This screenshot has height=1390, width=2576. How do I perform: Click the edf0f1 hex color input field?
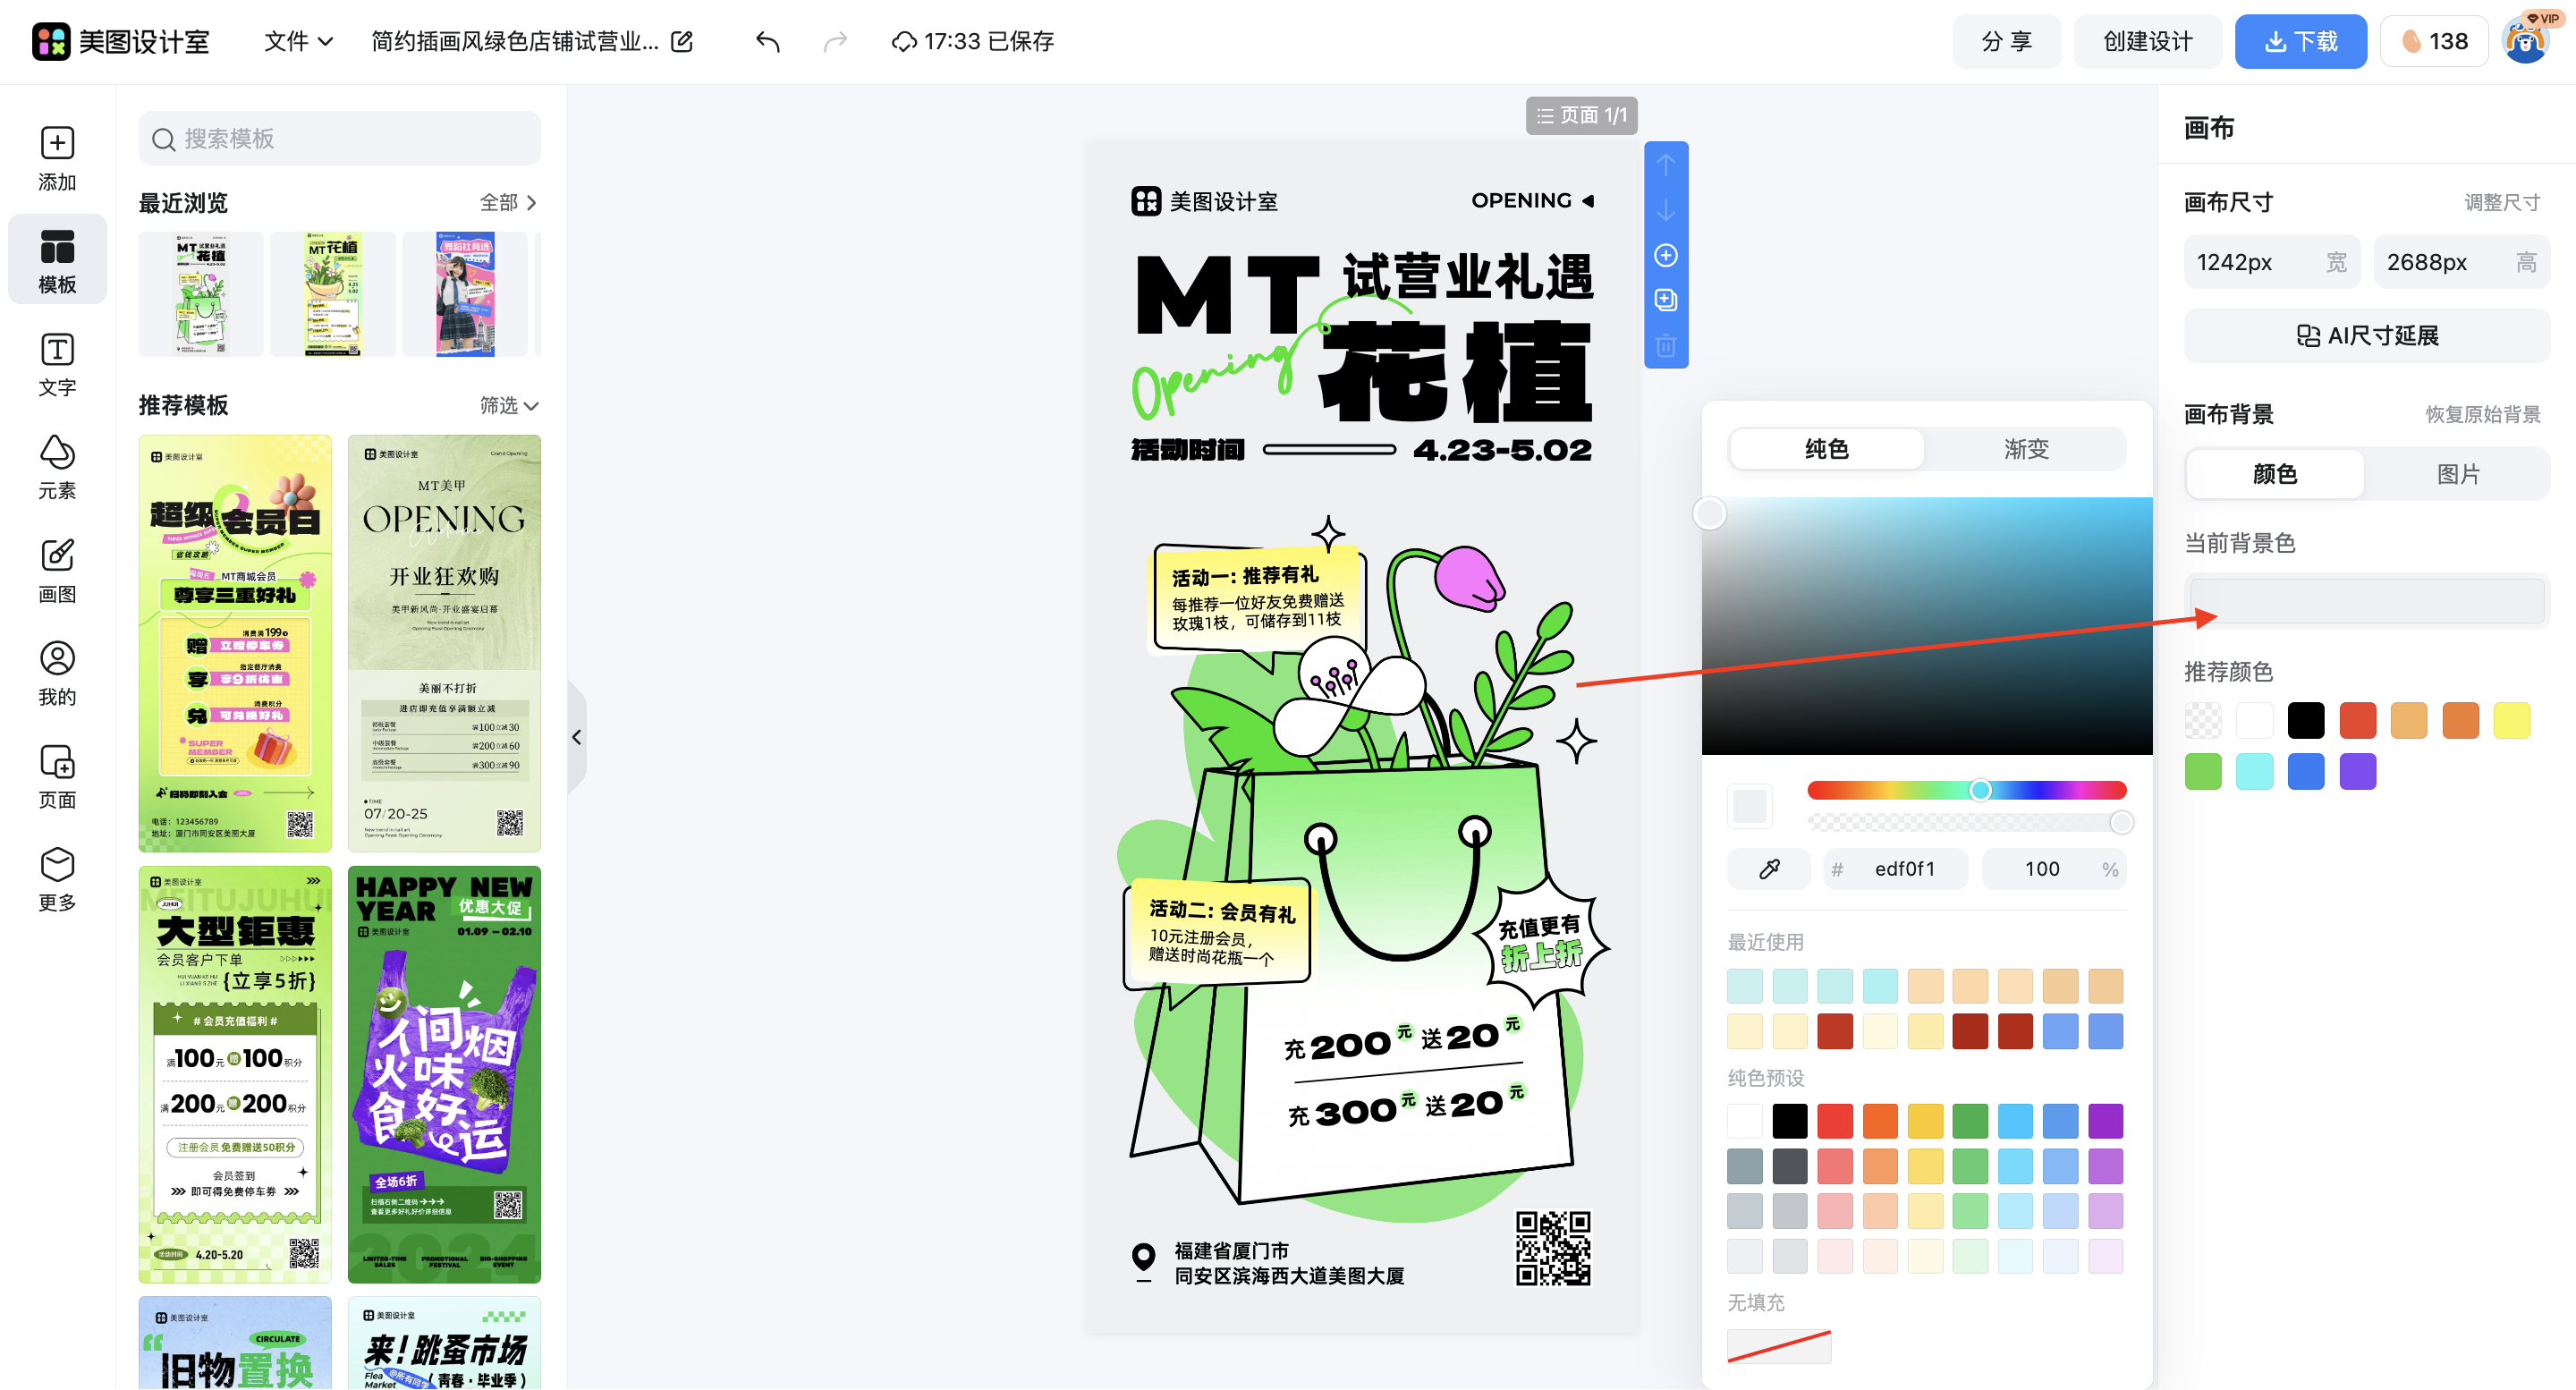[x=1903, y=868]
